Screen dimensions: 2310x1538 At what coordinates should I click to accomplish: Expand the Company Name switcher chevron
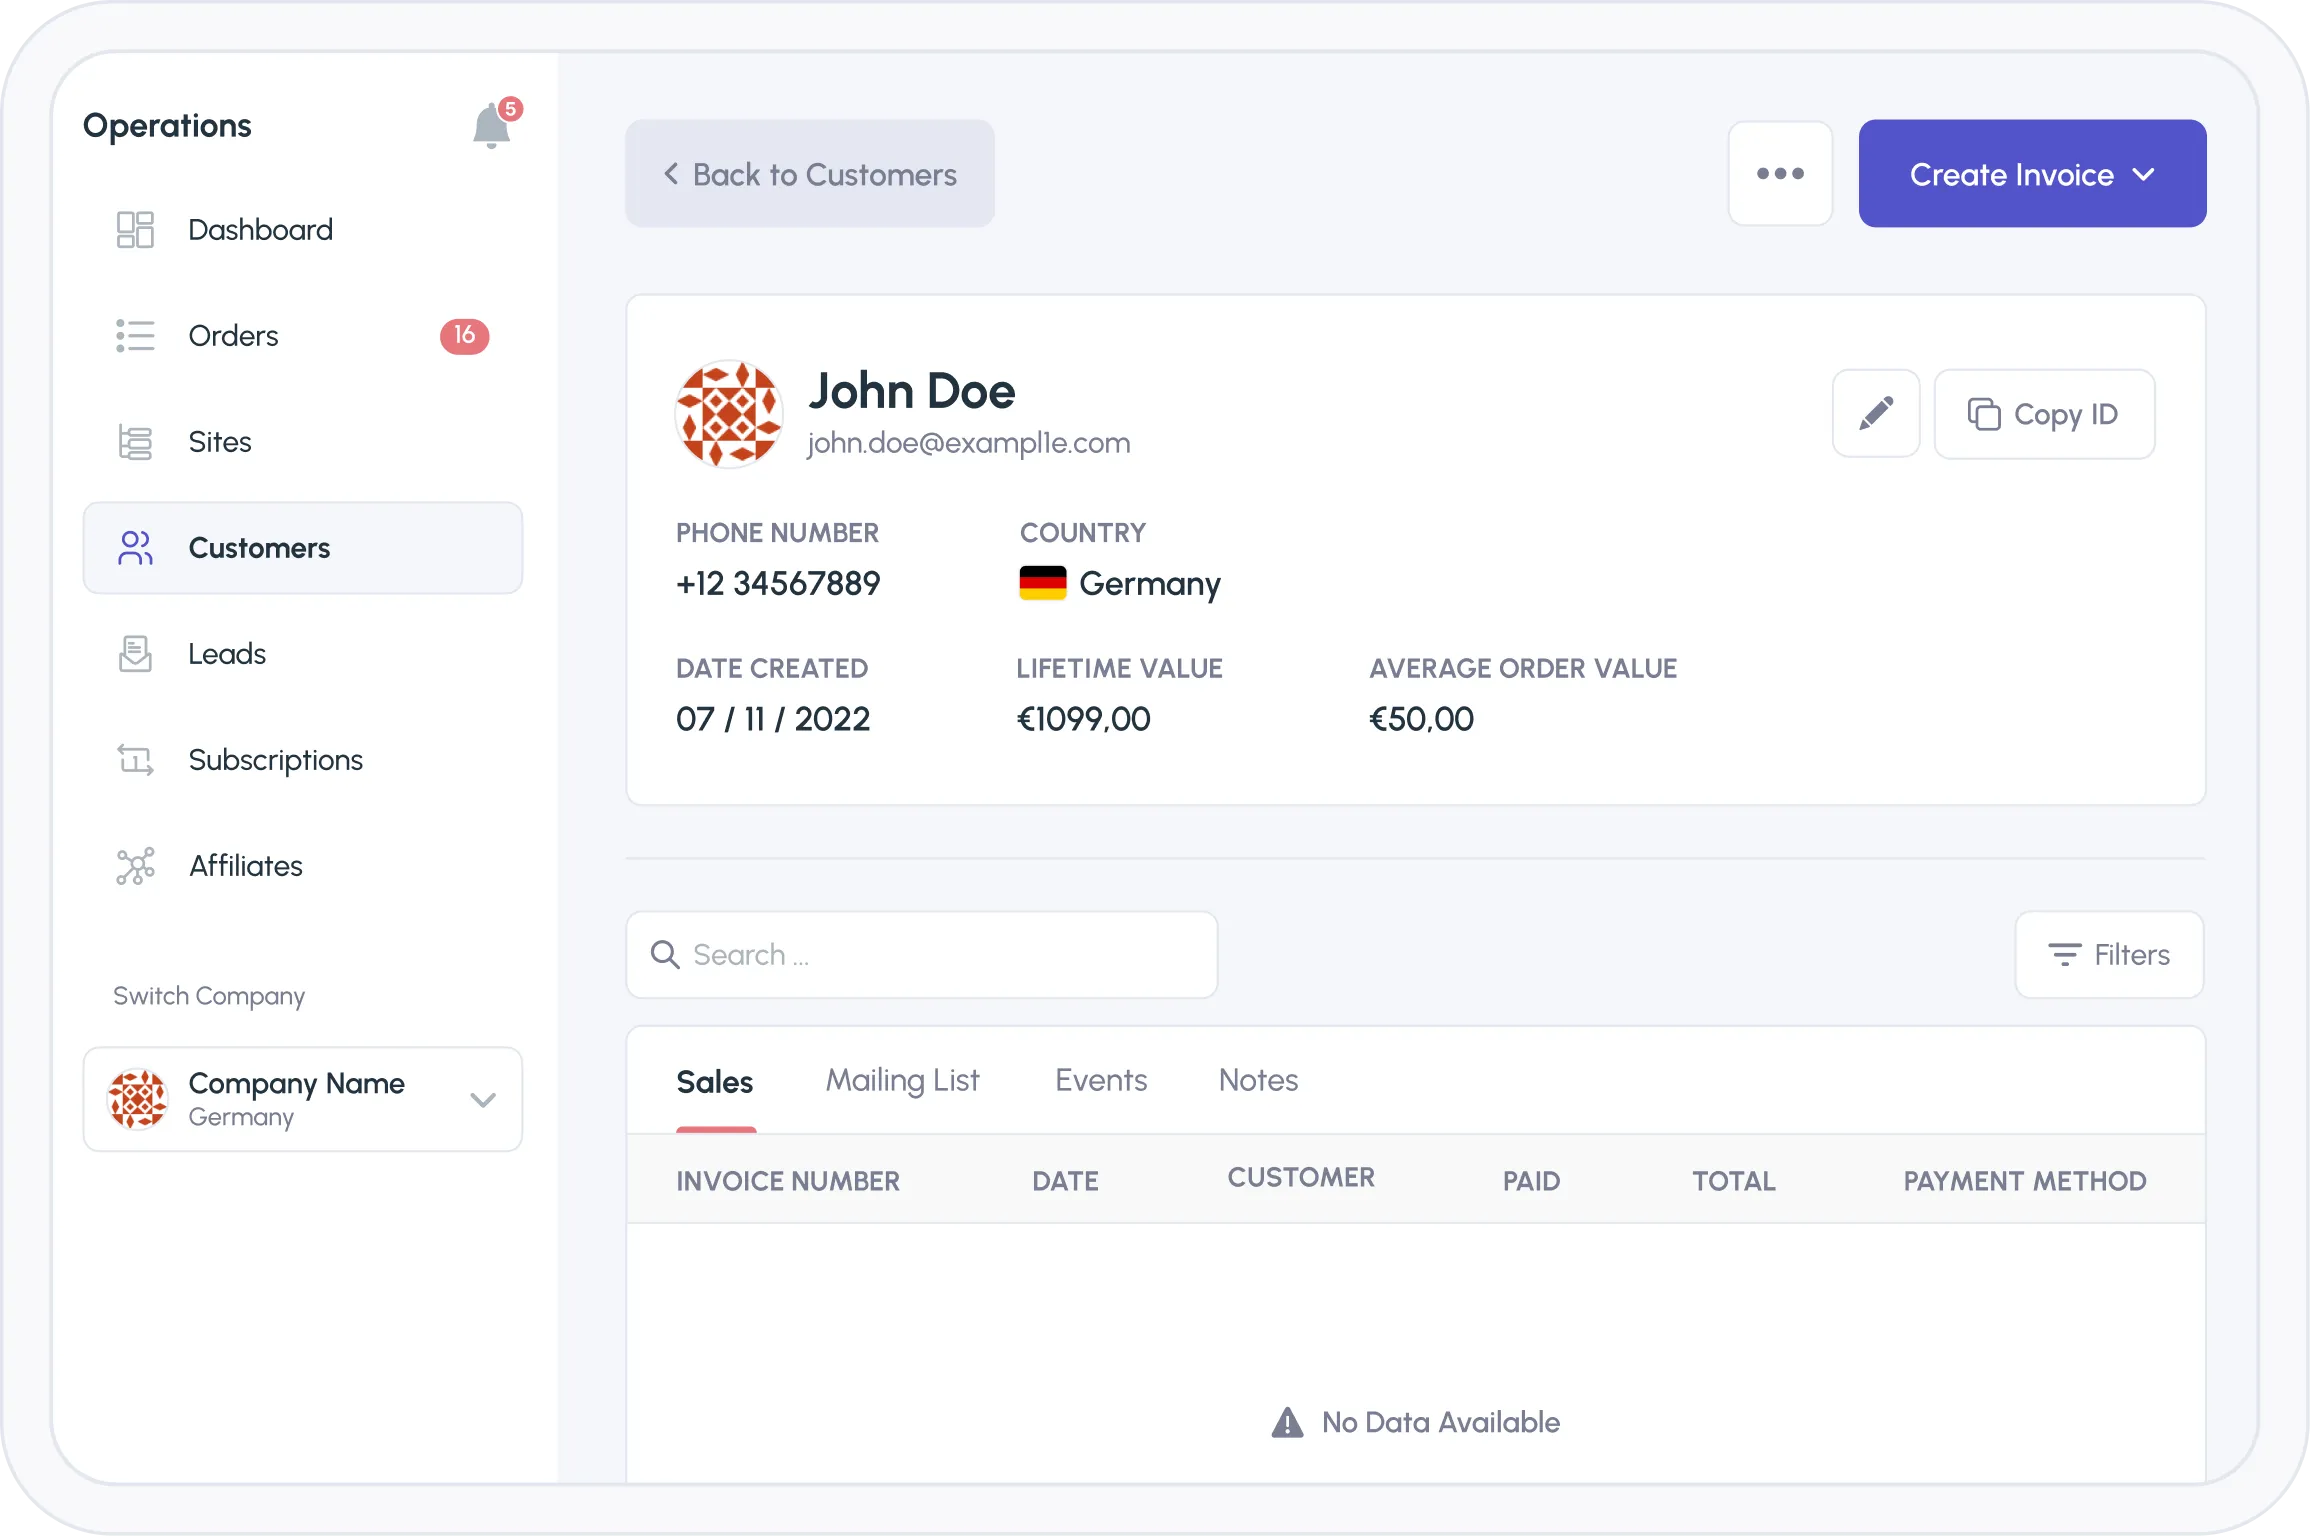483,1100
